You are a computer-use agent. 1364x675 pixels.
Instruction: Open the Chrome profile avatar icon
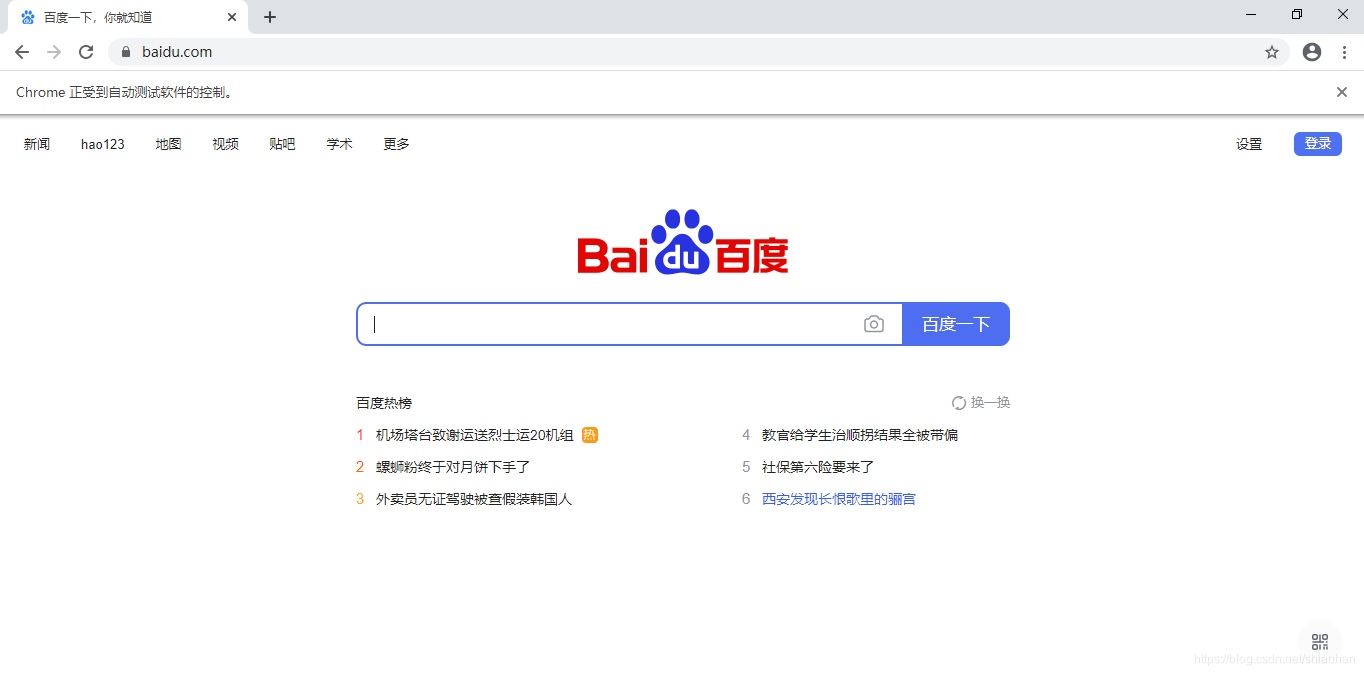1312,52
